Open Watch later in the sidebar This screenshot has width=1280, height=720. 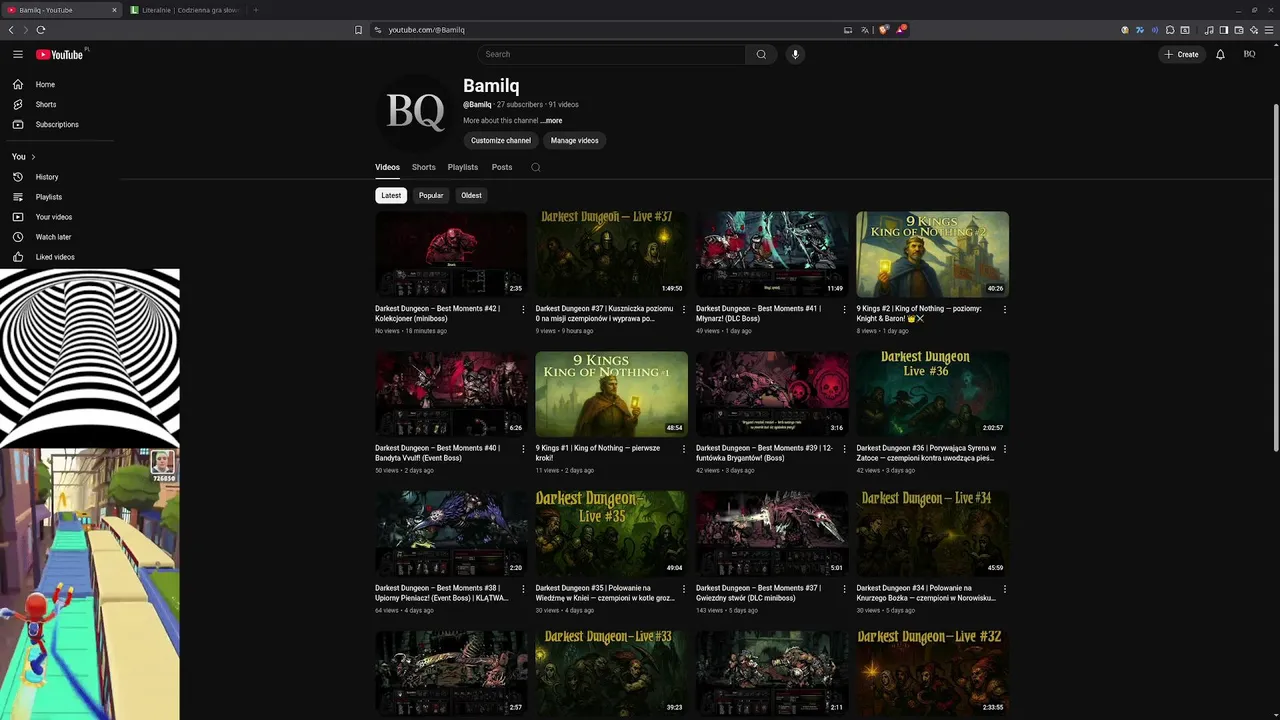58,237
